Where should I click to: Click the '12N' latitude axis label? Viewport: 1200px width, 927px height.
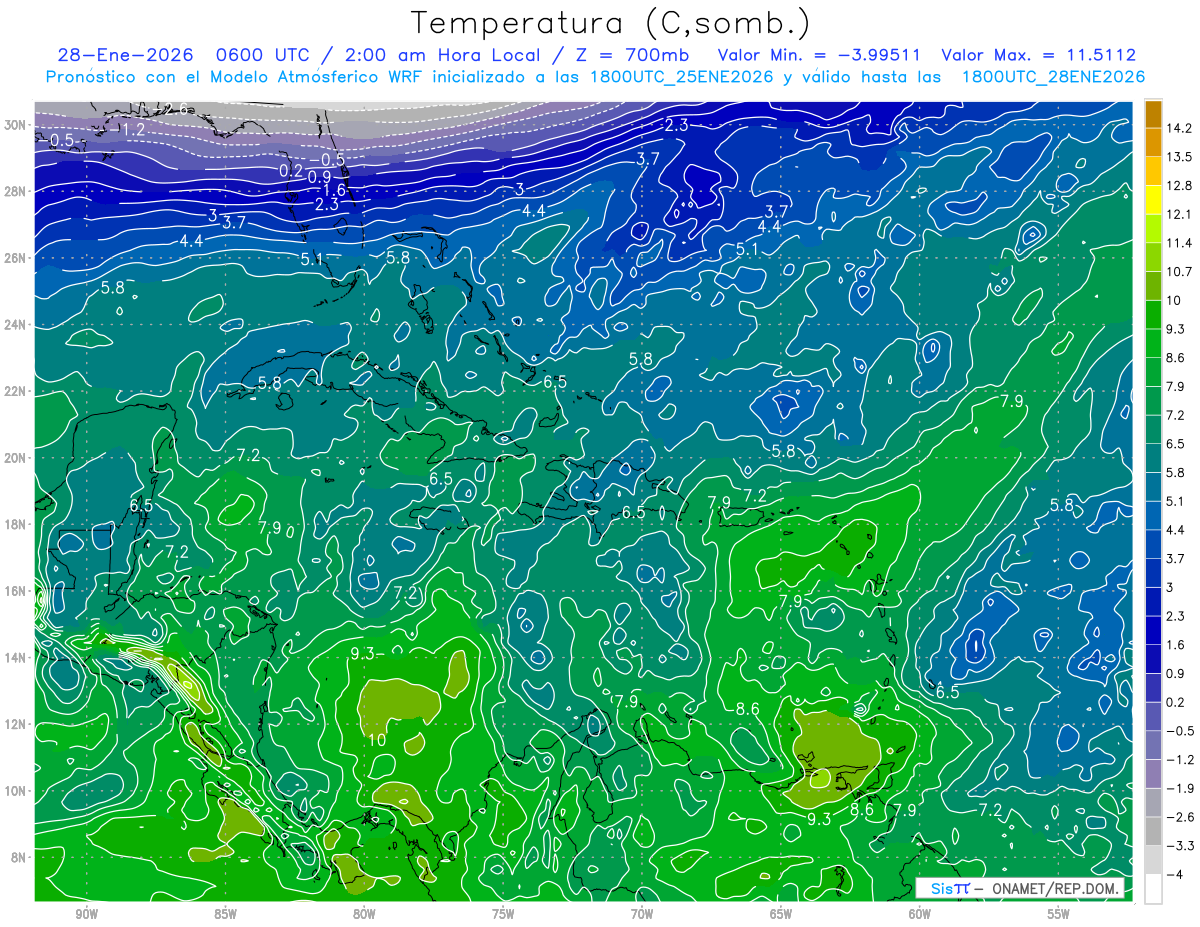click(x=17, y=724)
